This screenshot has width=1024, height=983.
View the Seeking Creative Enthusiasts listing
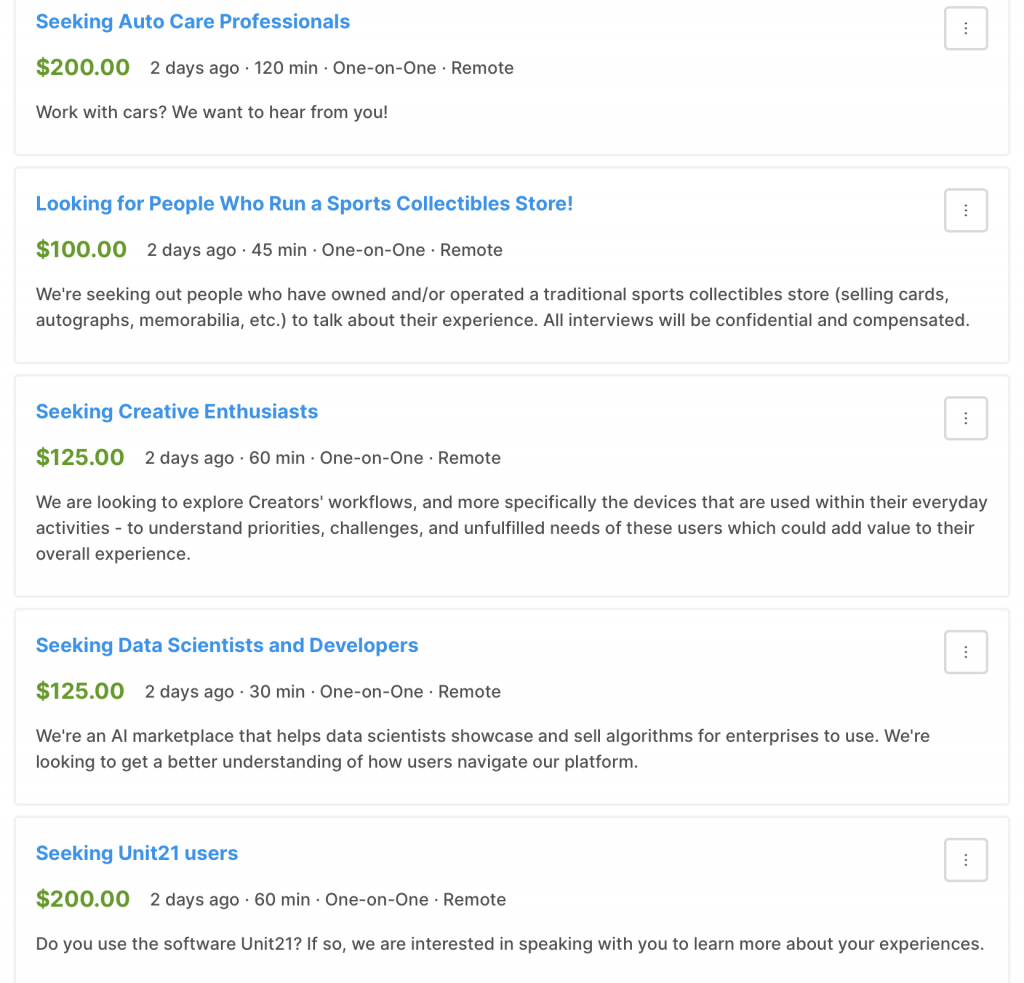pos(177,412)
